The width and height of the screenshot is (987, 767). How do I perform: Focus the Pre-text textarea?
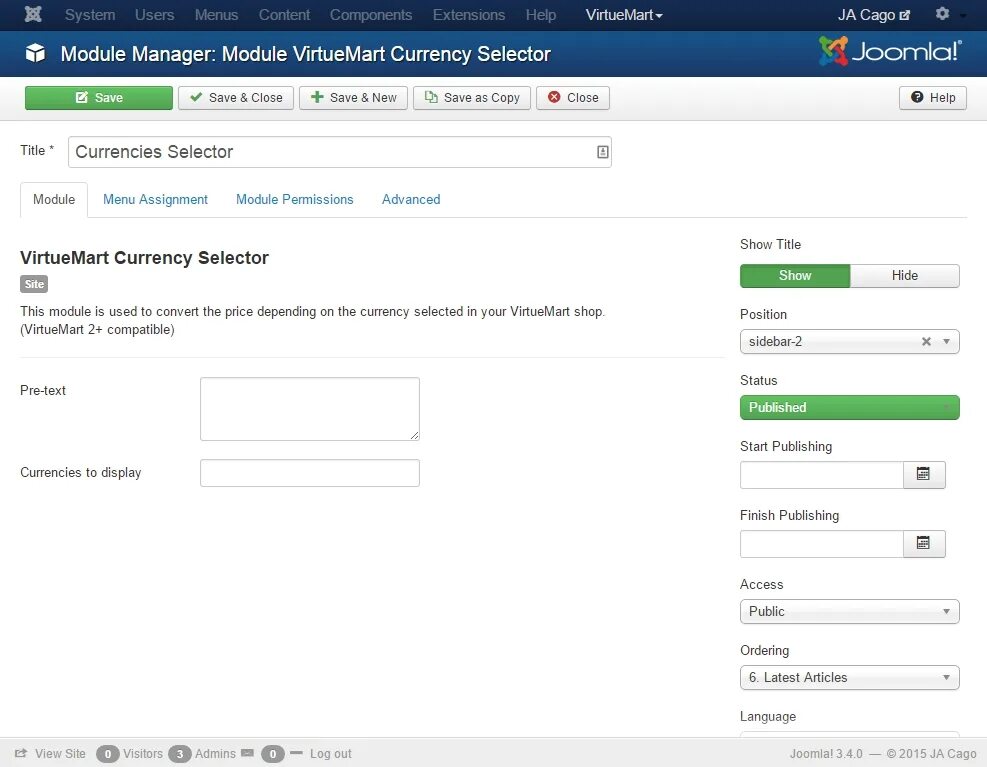310,409
